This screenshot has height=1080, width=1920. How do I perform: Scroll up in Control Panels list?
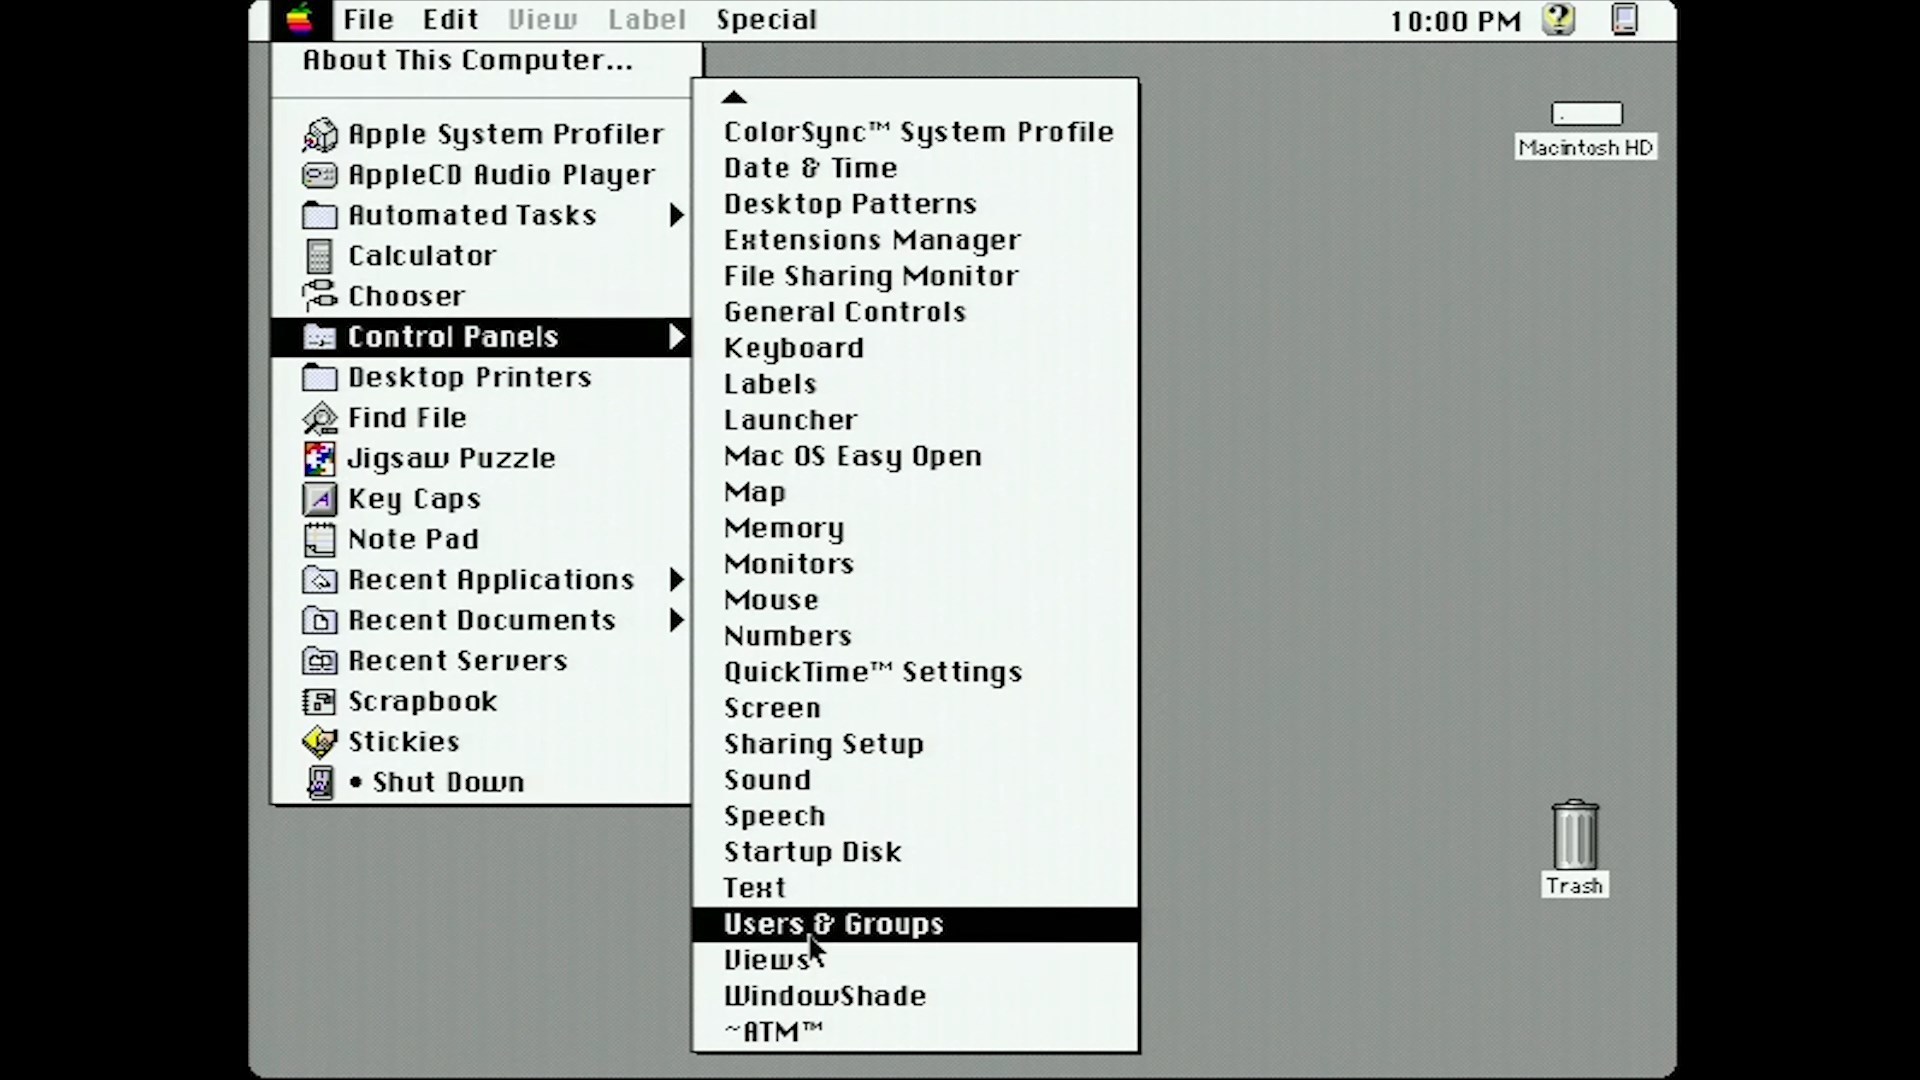(733, 96)
